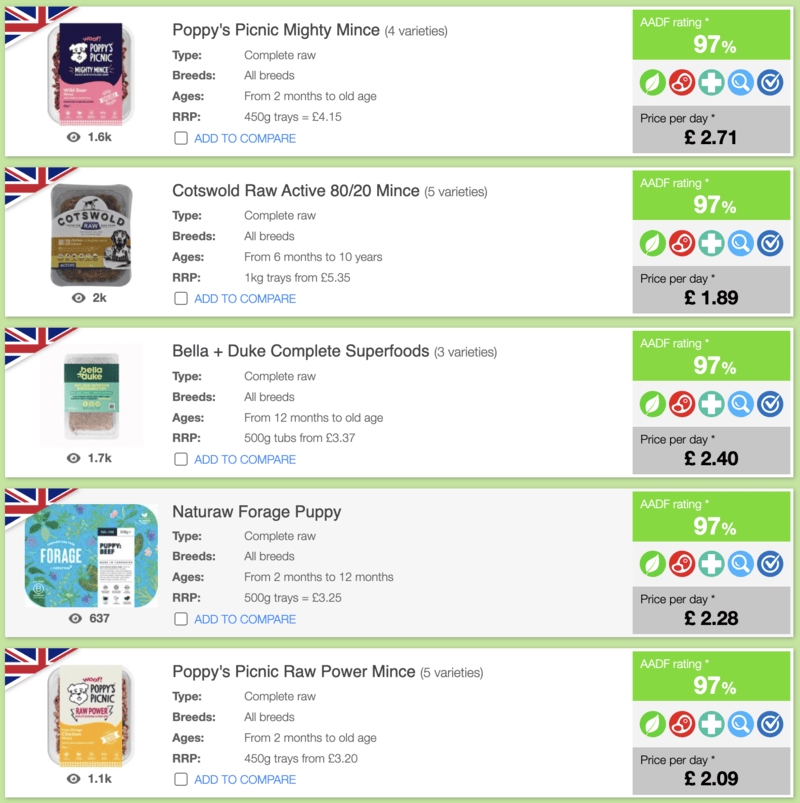Click blue checkmark icon for Cotswold Raw Active
Screen dimensions: 800x803
[x=770, y=243]
